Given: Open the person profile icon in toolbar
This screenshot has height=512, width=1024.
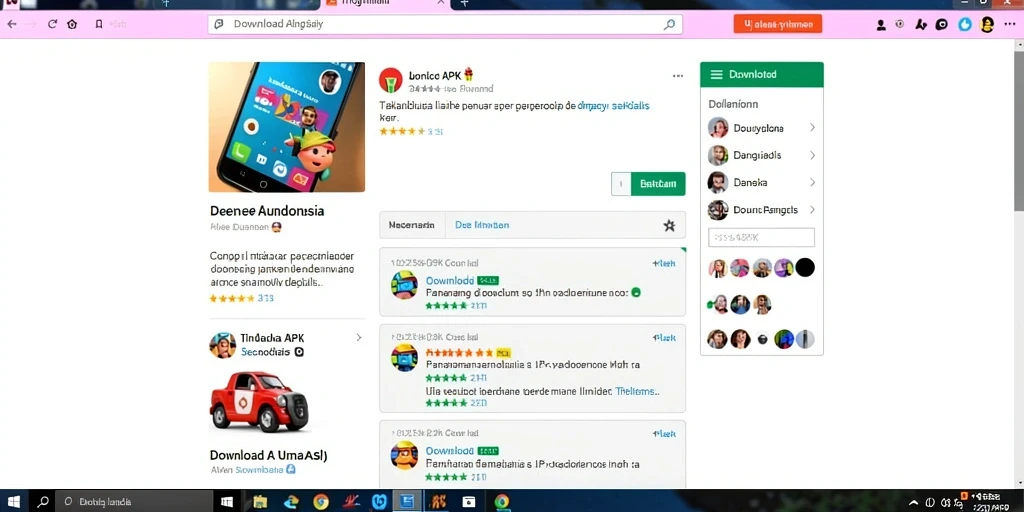Looking at the screenshot, I should pyautogui.click(x=881, y=25).
